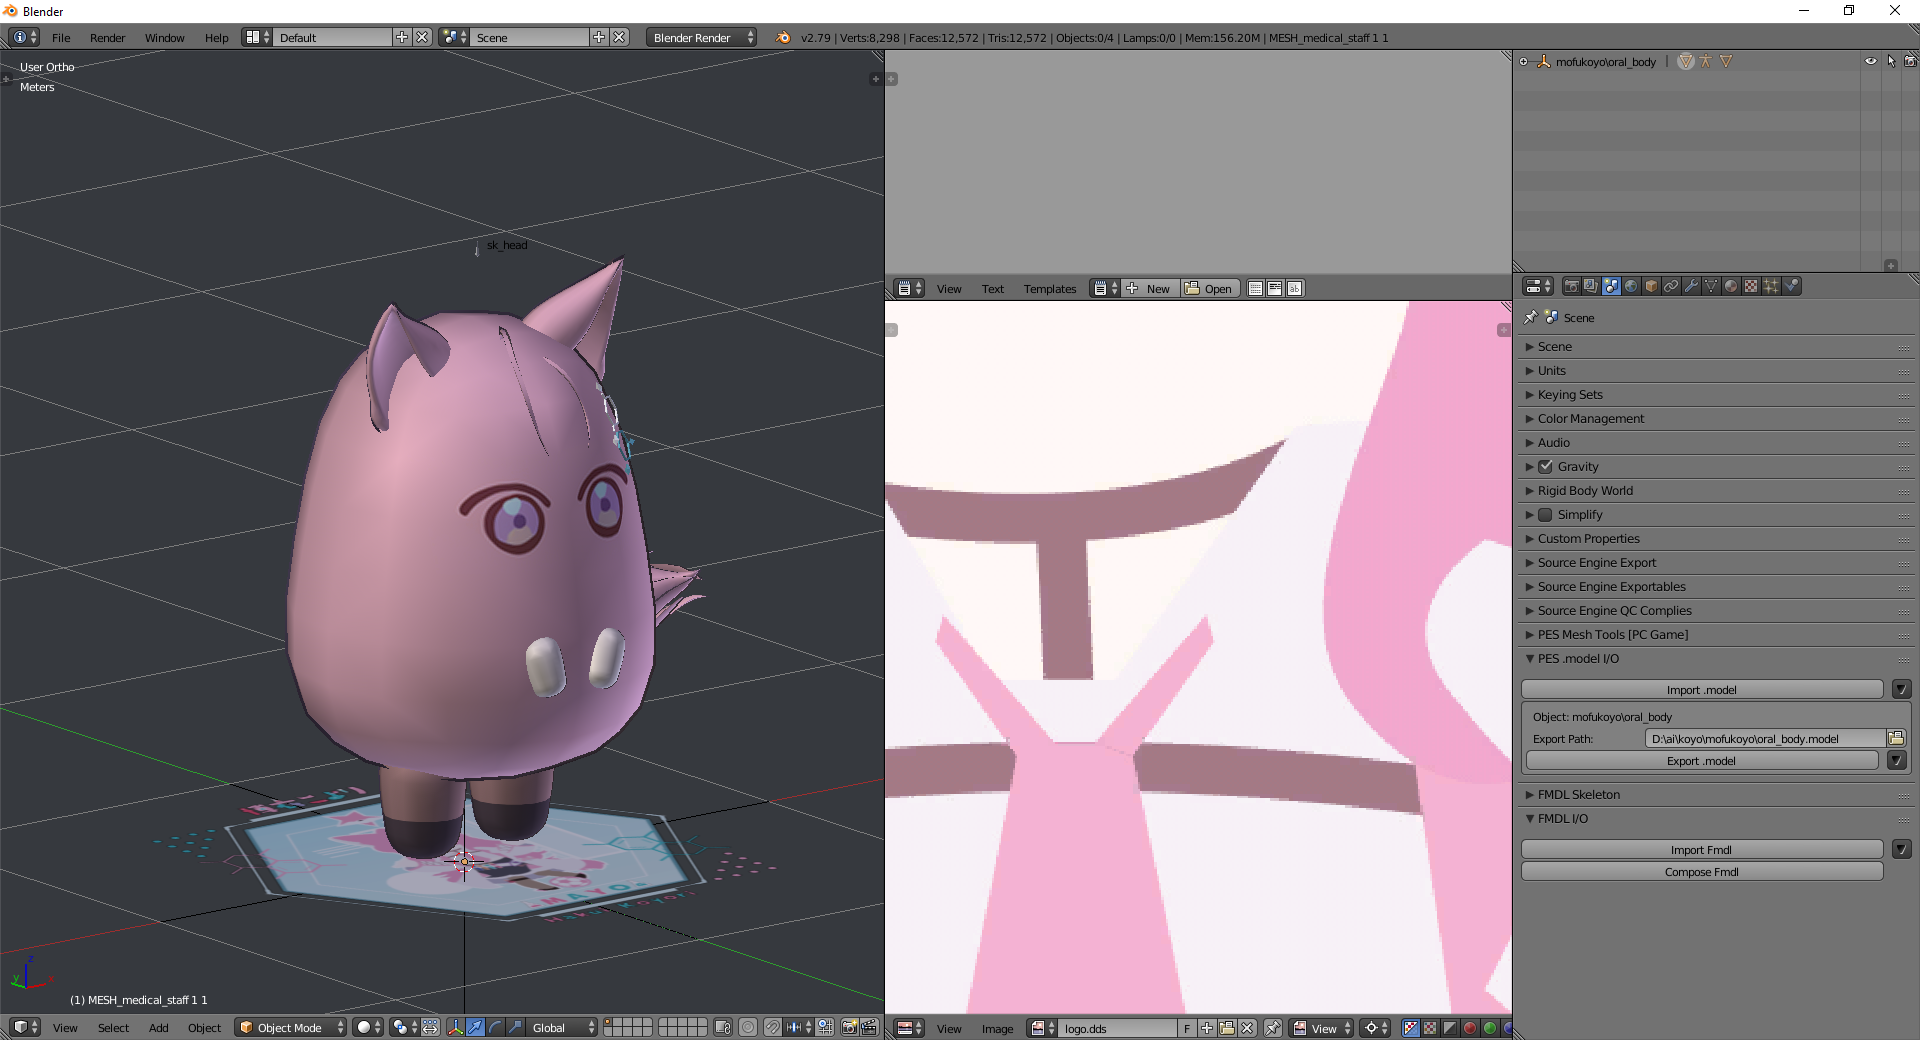The image size is (1920, 1040).
Task: Open the Render menu
Action: tap(107, 37)
